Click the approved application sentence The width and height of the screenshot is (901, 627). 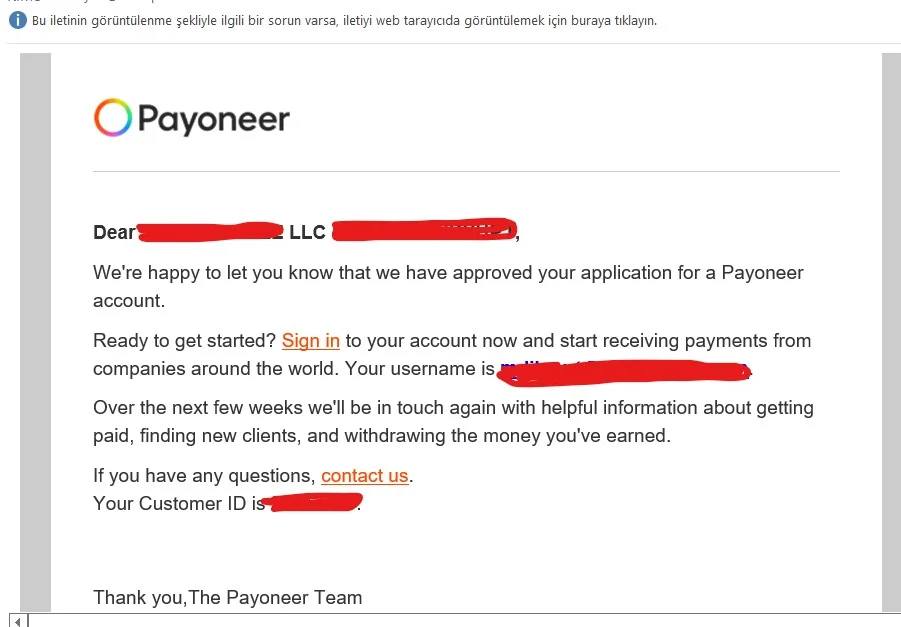pos(448,286)
